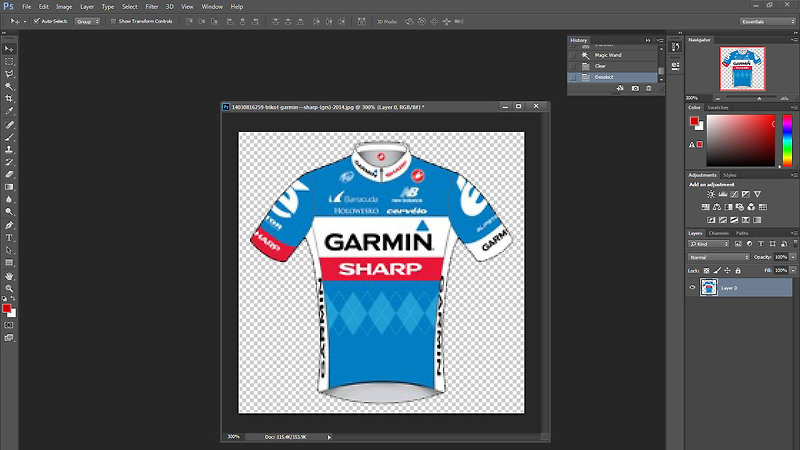Open the Select menu

[x=130, y=7]
